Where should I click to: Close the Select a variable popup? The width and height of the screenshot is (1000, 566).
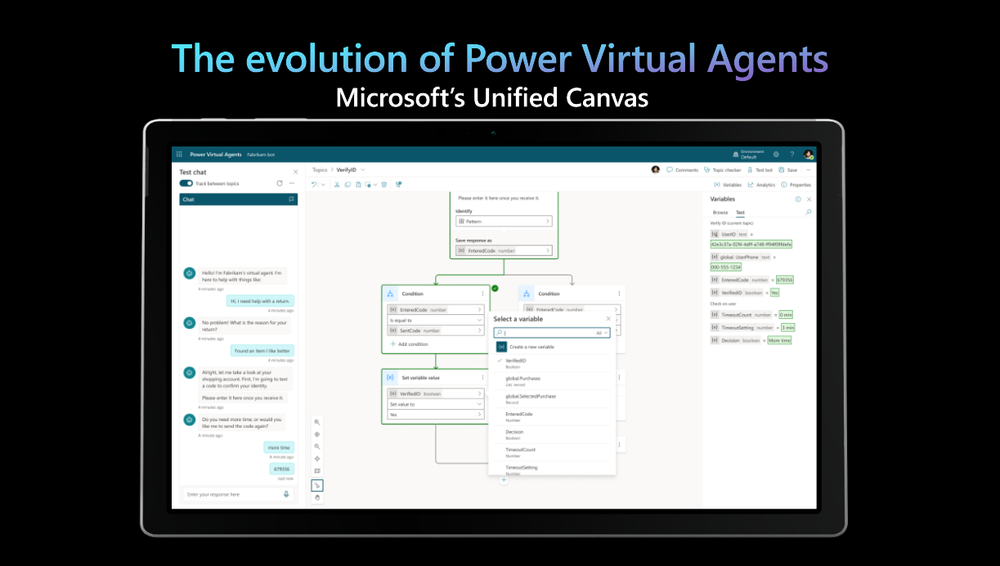point(608,318)
